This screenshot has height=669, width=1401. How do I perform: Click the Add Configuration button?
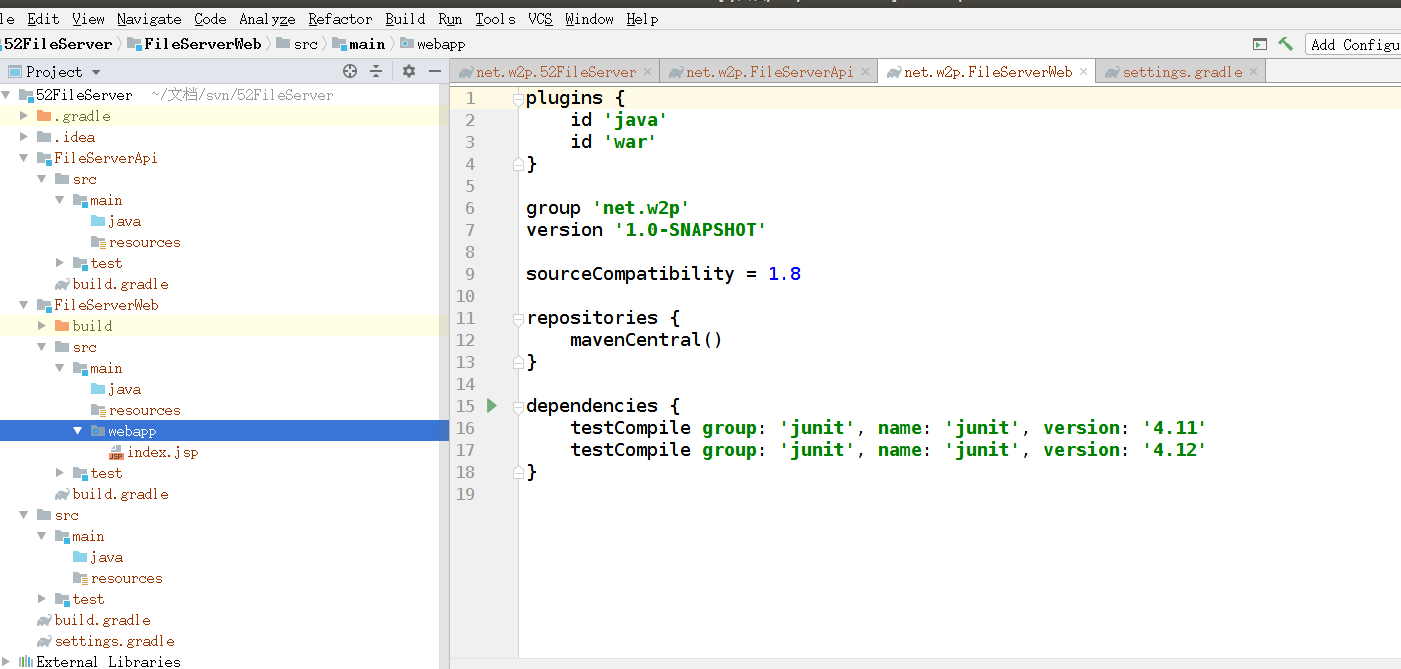pyautogui.click(x=1365, y=44)
